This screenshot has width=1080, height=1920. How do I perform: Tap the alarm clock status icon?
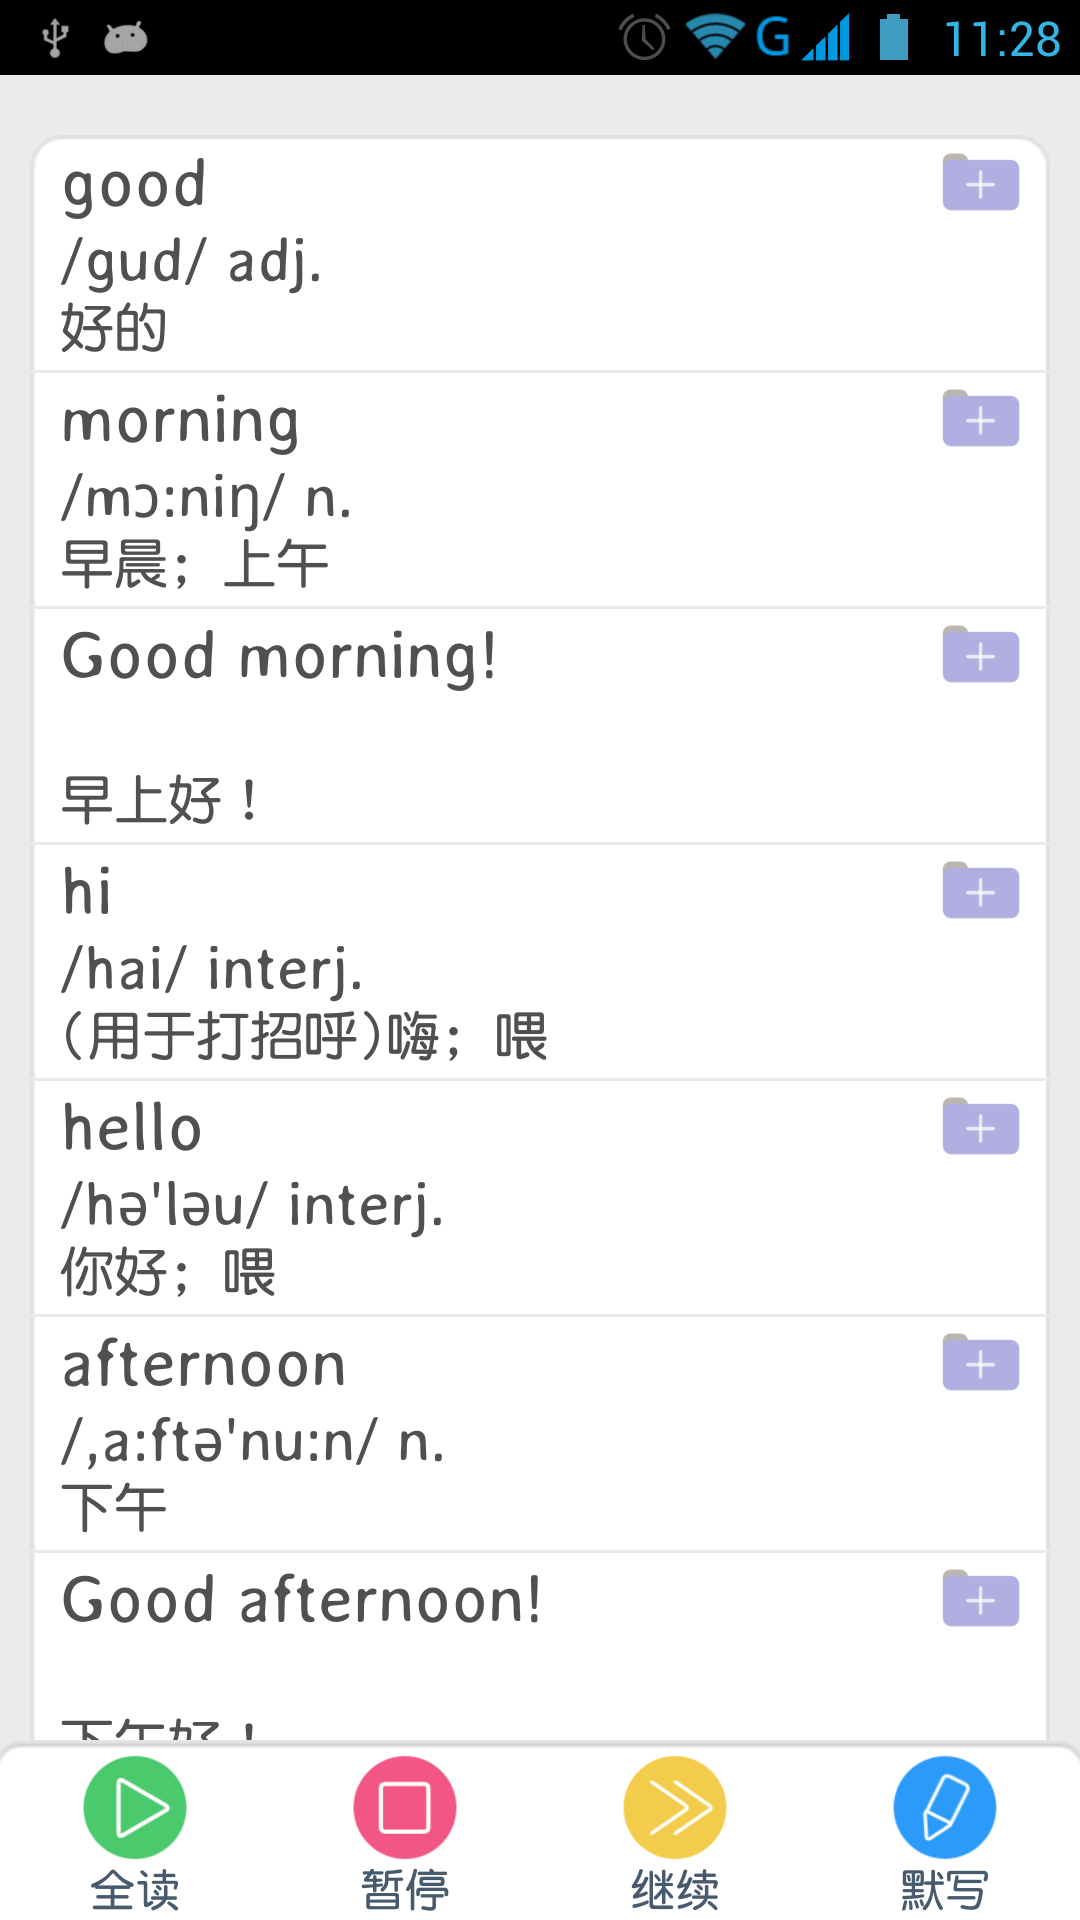click(x=645, y=38)
